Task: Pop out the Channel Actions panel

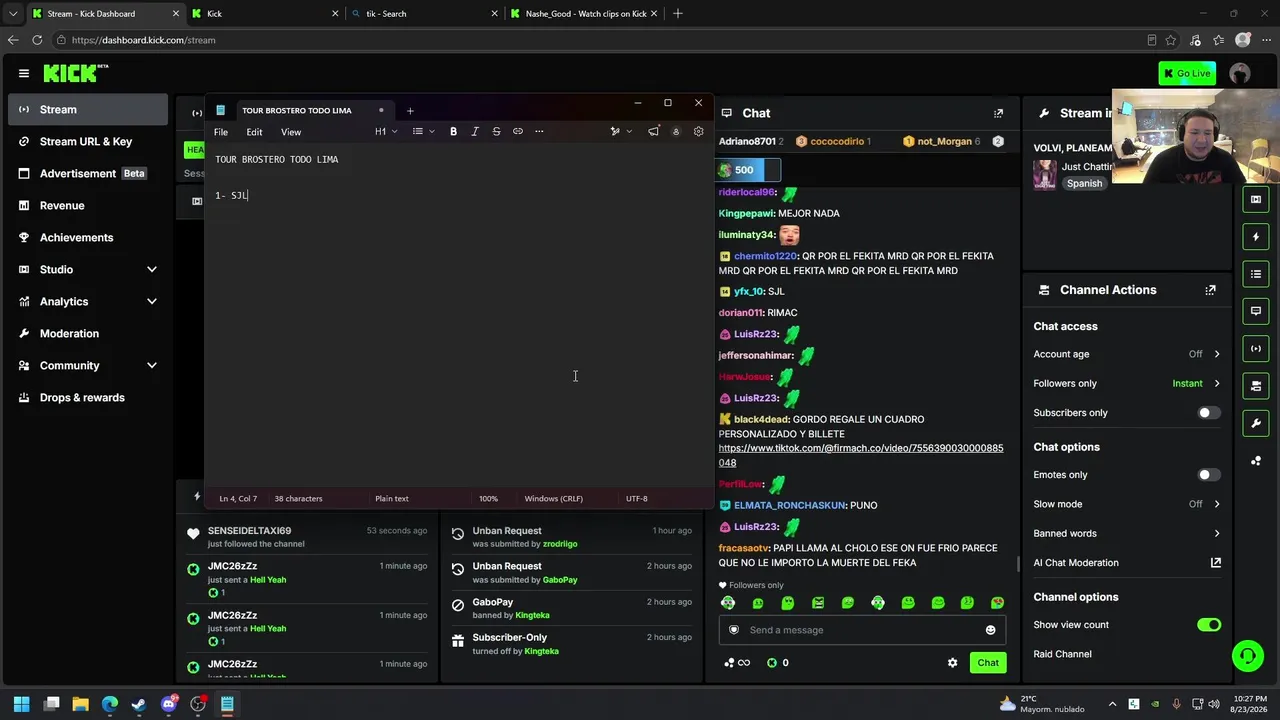Action: tap(1210, 290)
